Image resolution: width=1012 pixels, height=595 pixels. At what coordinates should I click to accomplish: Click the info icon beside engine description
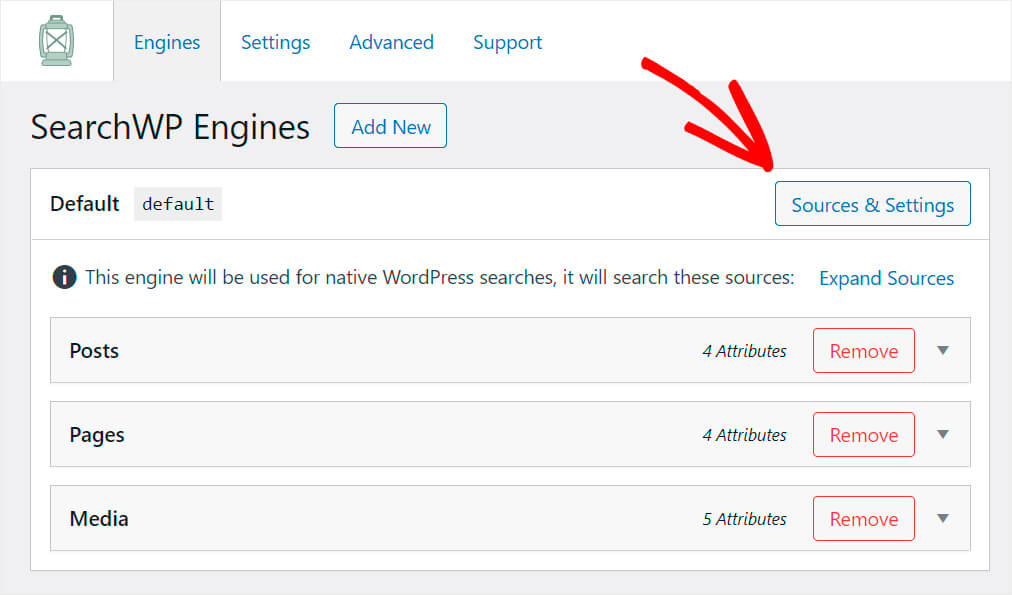click(64, 277)
